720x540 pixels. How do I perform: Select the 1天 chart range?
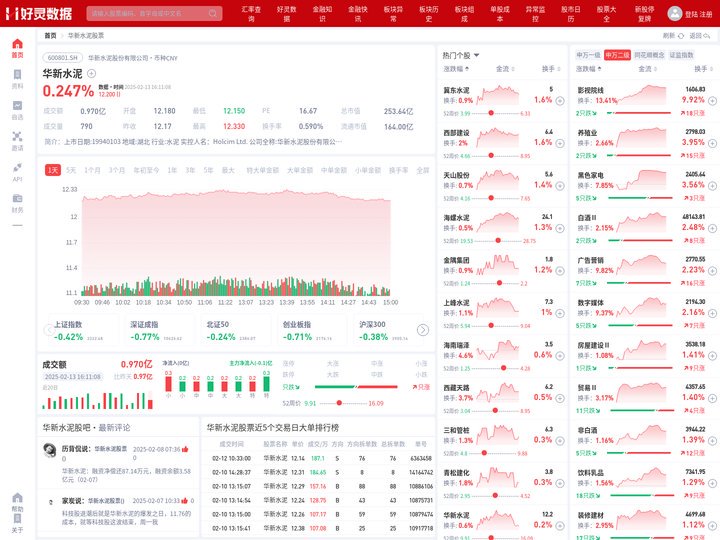53,170
